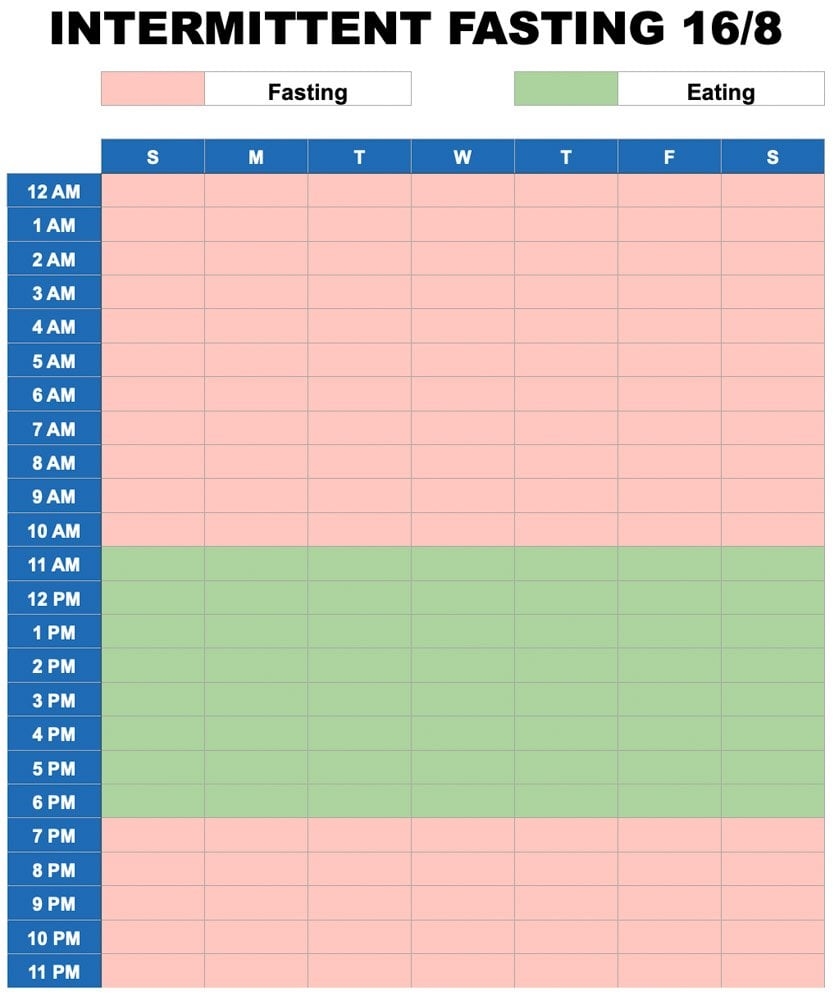Select the 11 PM row label

54,972
